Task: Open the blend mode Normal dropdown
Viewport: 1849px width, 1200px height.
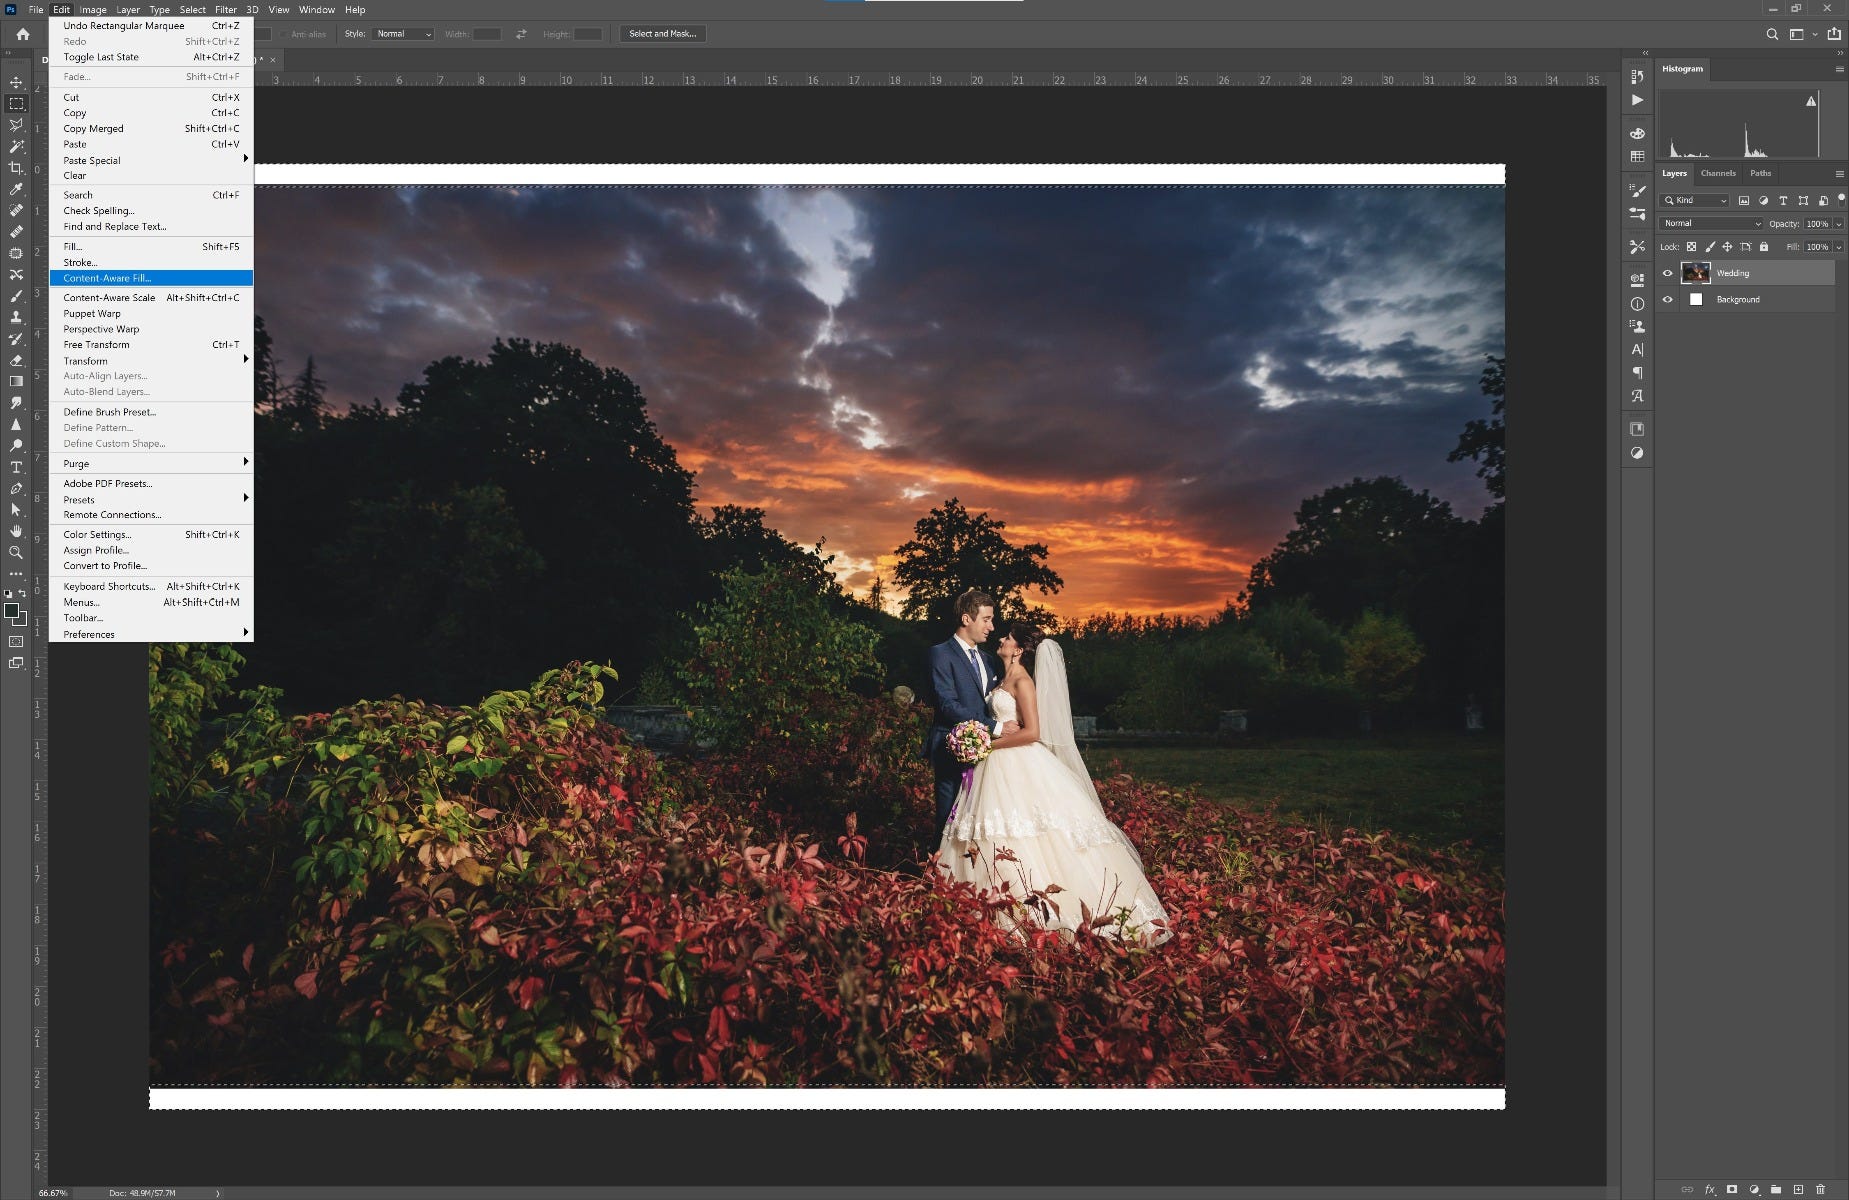Action: [x=1711, y=223]
